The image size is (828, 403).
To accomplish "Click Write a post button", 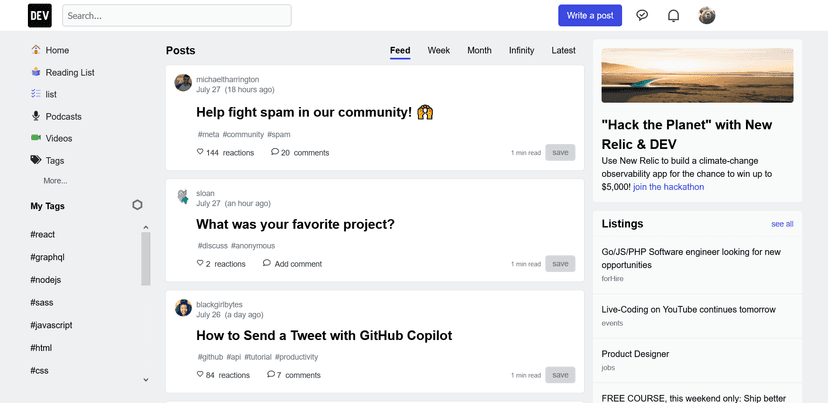I will tap(590, 15).
